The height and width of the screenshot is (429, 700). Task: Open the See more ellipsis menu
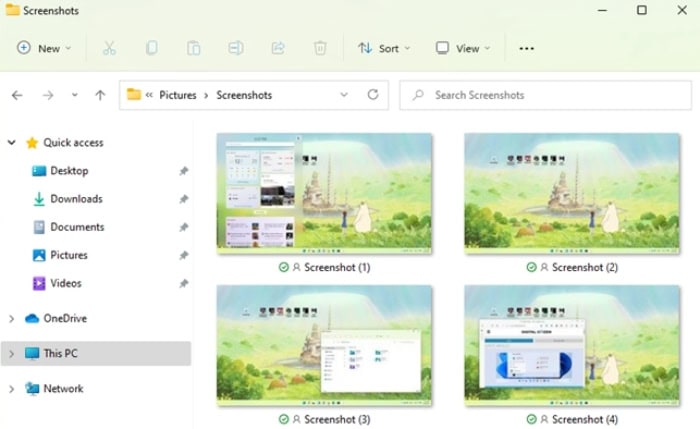click(x=526, y=48)
